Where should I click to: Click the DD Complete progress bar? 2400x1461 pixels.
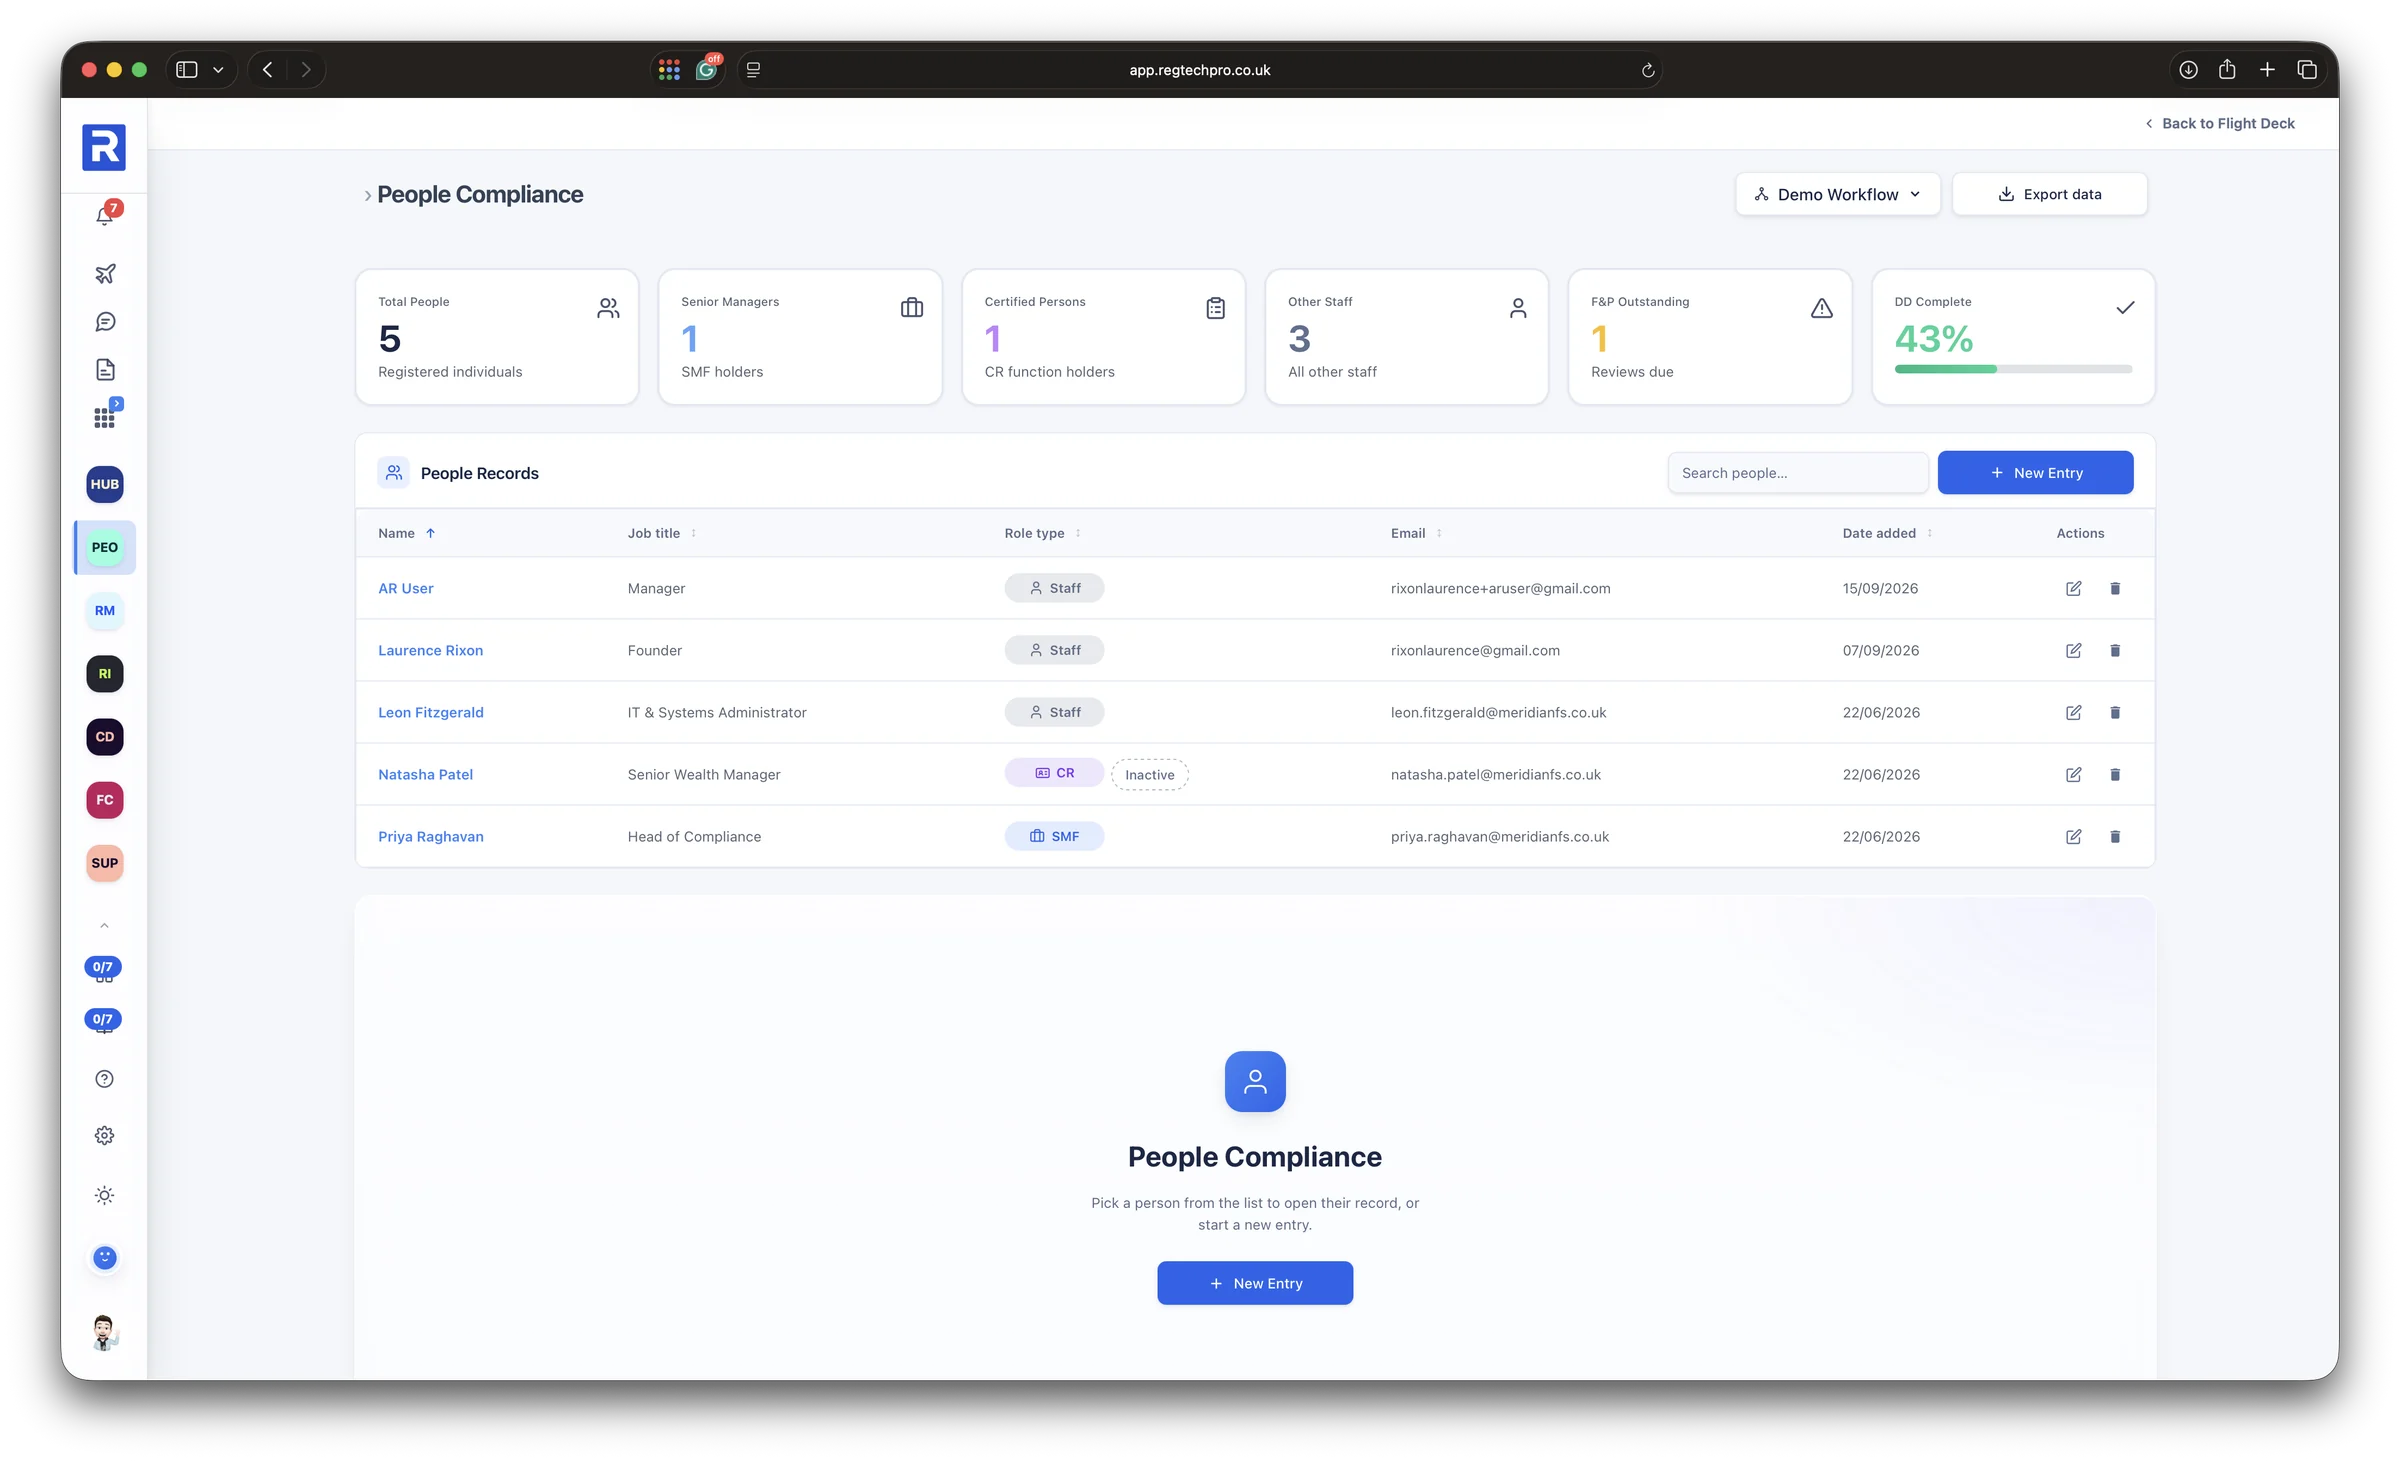tap(2012, 369)
